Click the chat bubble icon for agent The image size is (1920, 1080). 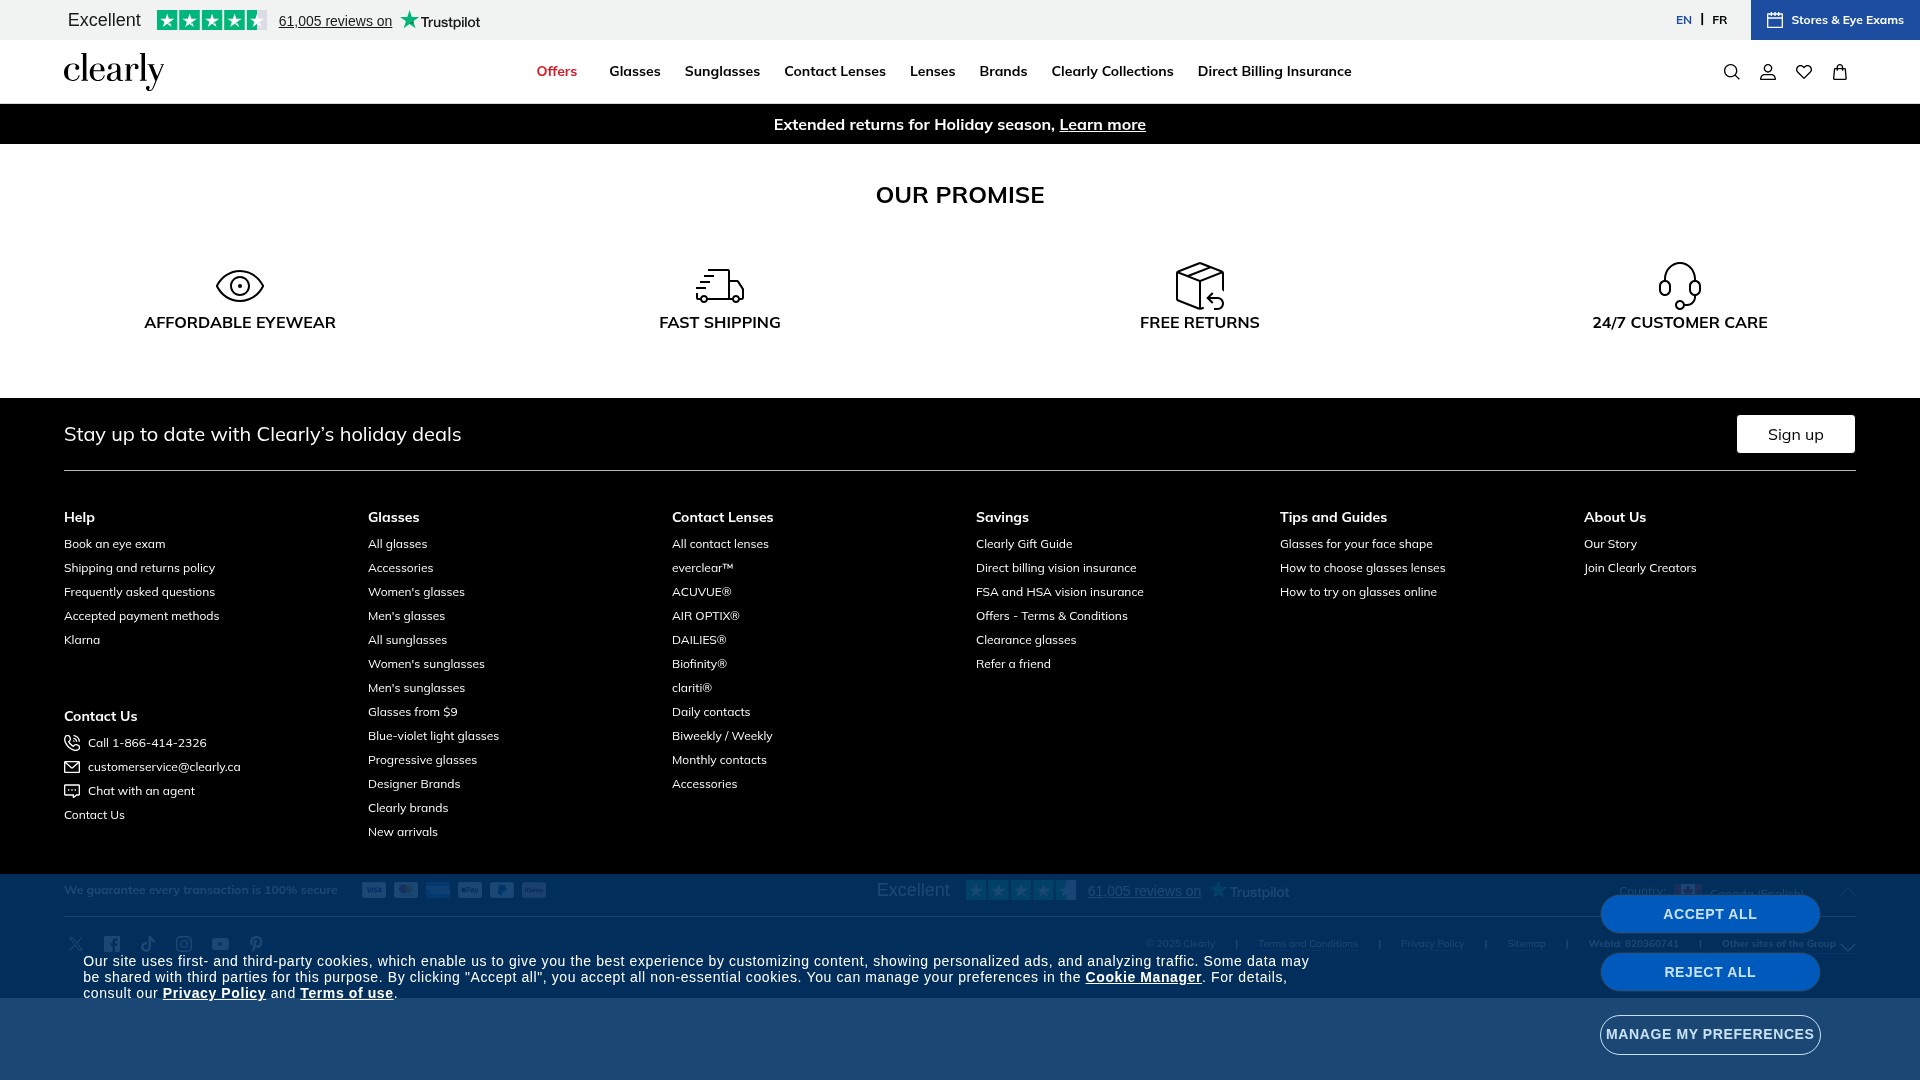(72, 791)
